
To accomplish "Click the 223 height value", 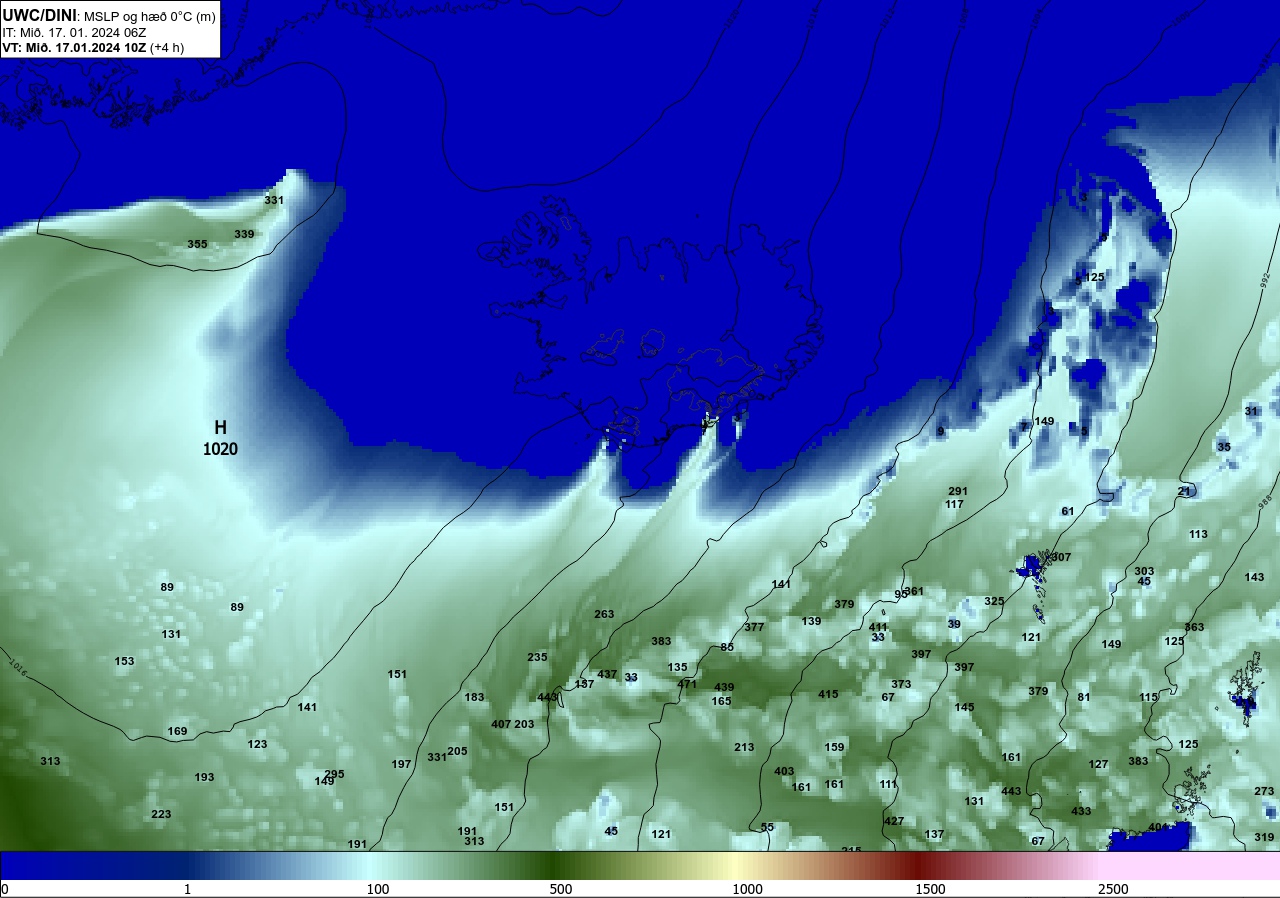I will pyautogui.click(x=161, y=814).
